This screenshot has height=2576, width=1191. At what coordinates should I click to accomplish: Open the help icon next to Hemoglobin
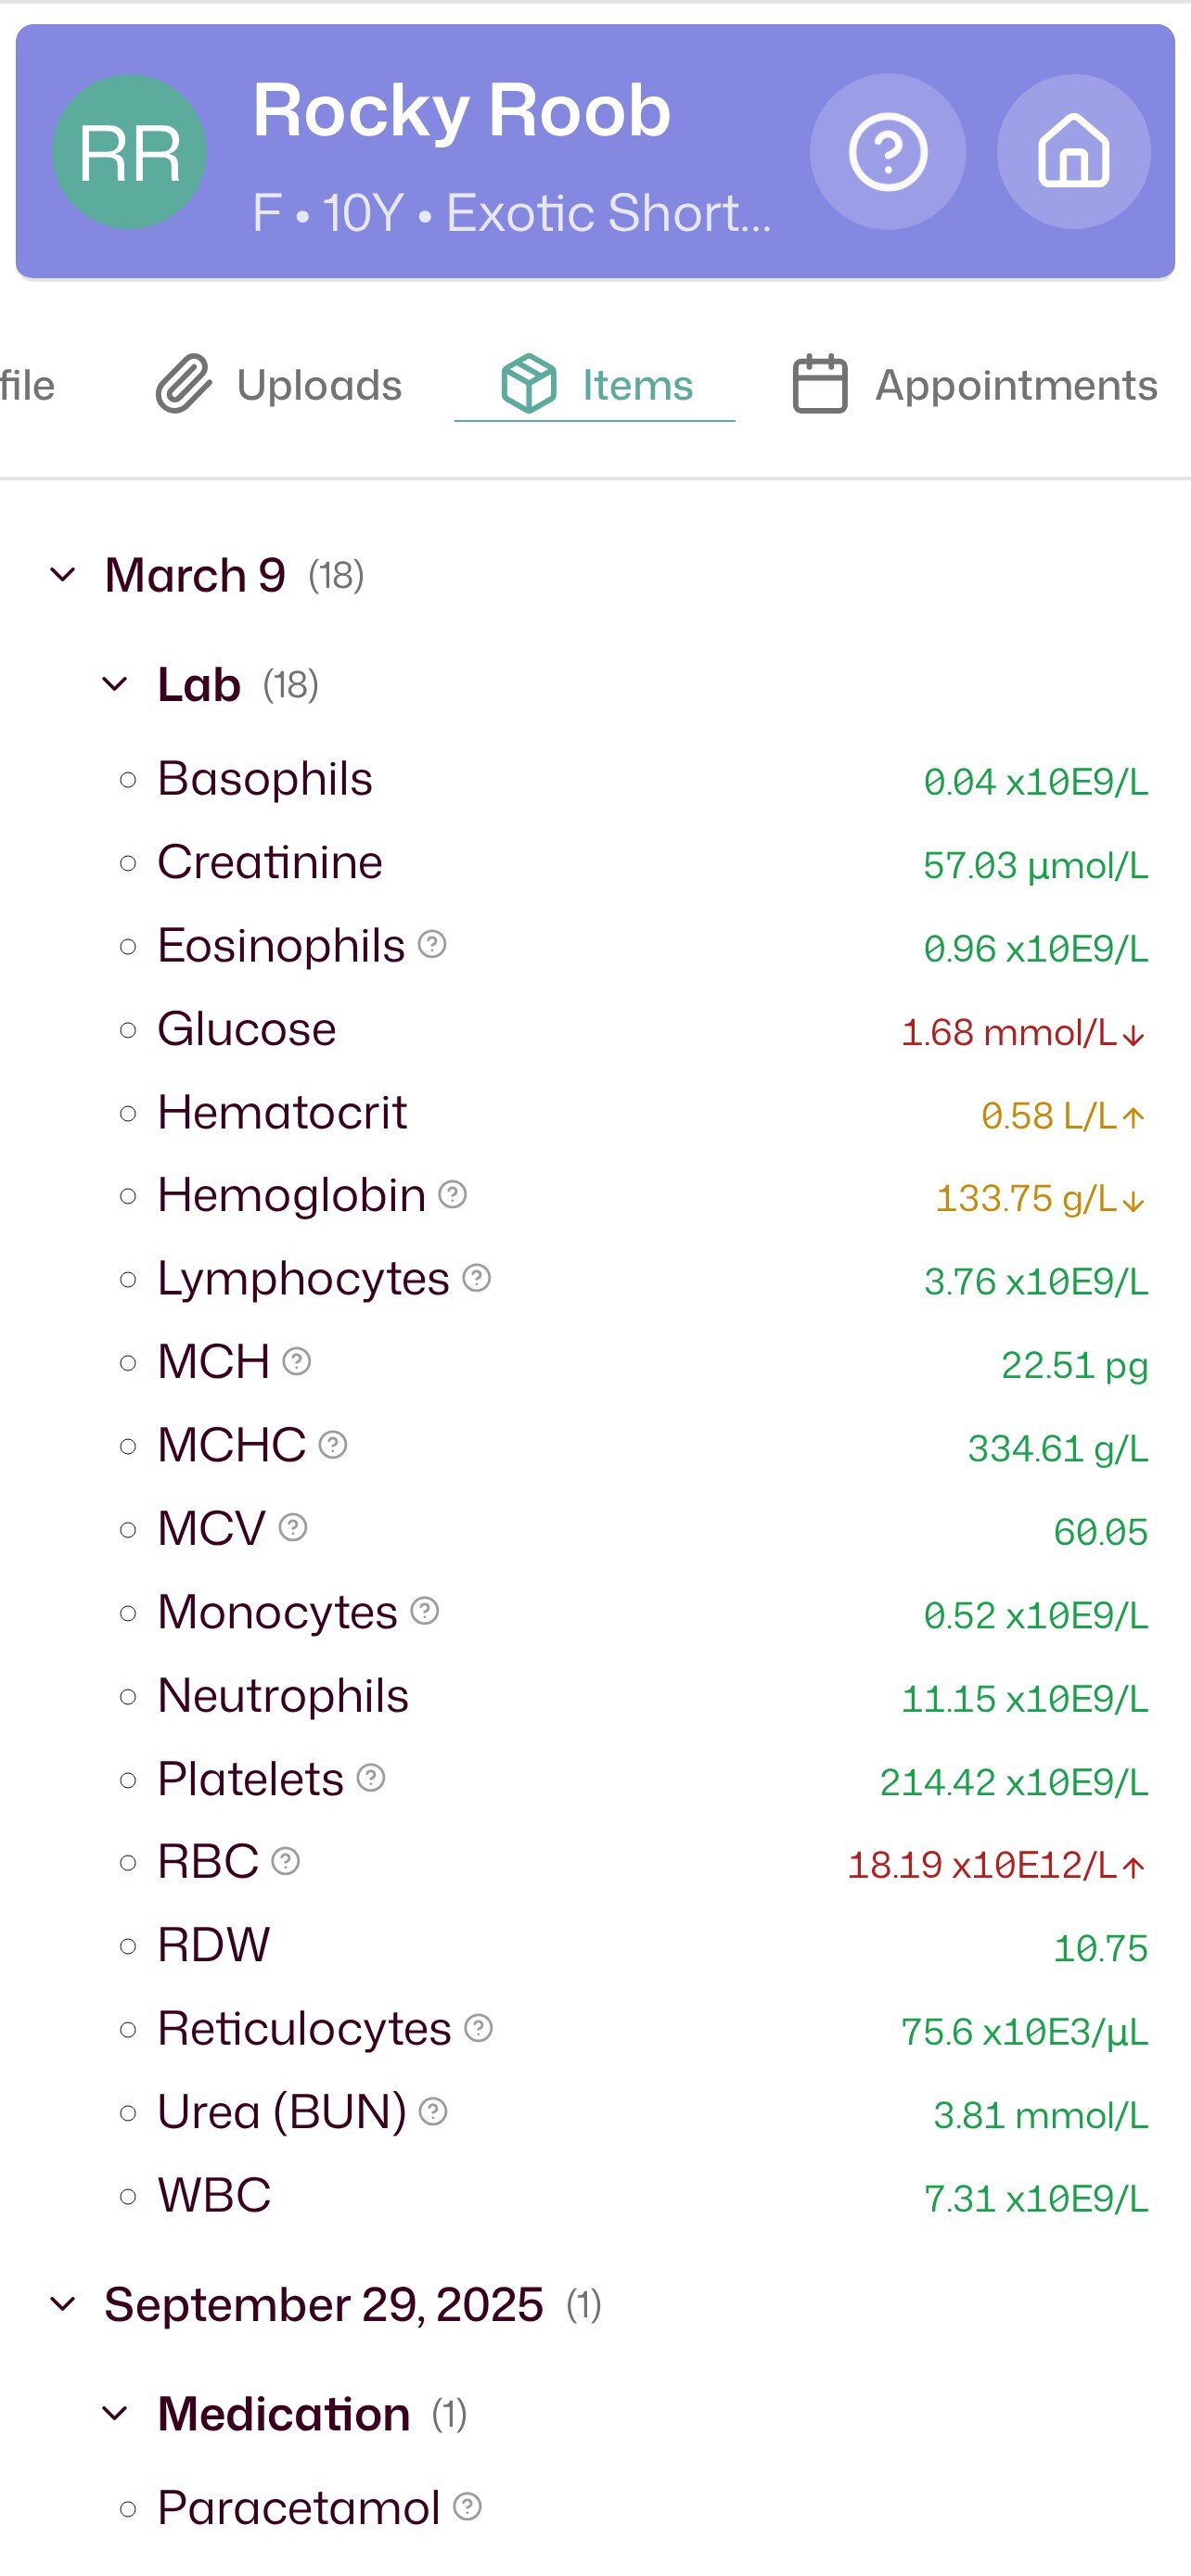point(453,1194)
